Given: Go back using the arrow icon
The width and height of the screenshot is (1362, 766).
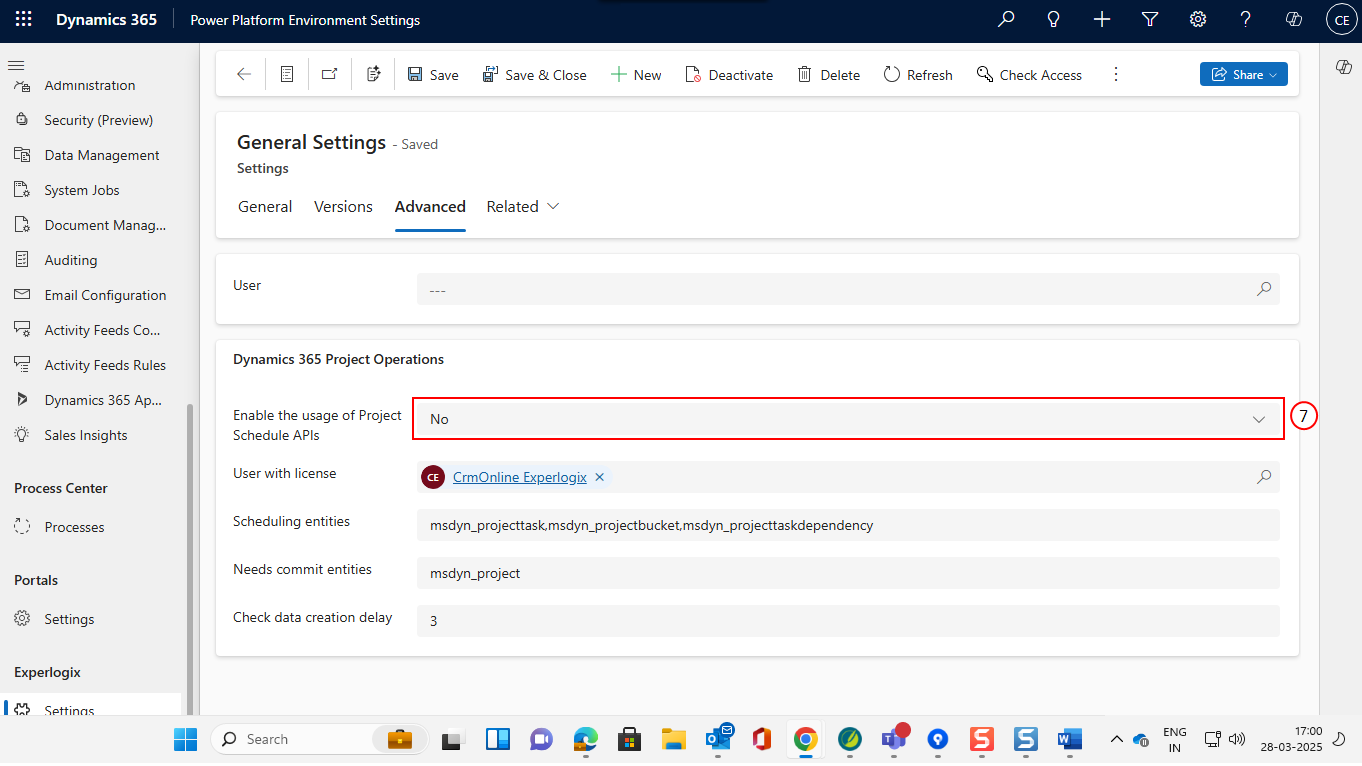Looking at the screenshot, I should coord(244,75).
